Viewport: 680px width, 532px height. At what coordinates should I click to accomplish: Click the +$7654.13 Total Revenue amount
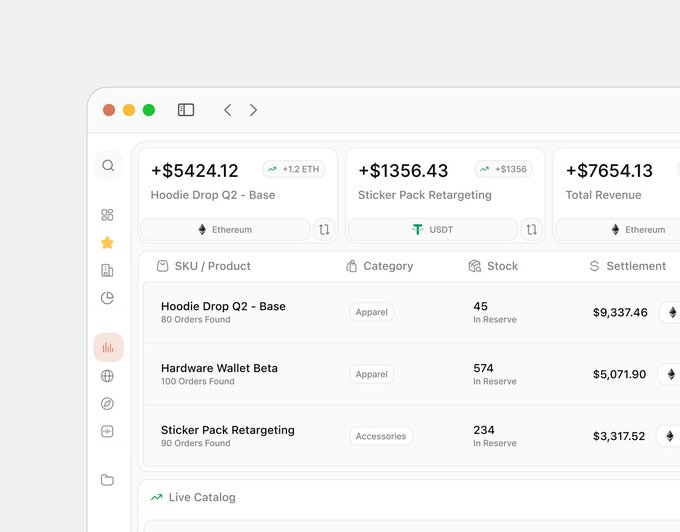click(x=609, y=170)
